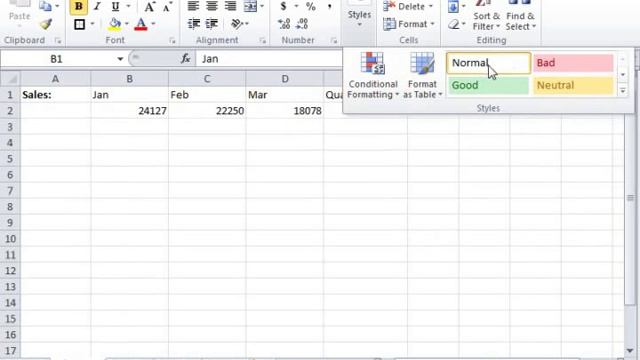Apply the Bad cell style
The image size is (640, 360).
[573, 63]
